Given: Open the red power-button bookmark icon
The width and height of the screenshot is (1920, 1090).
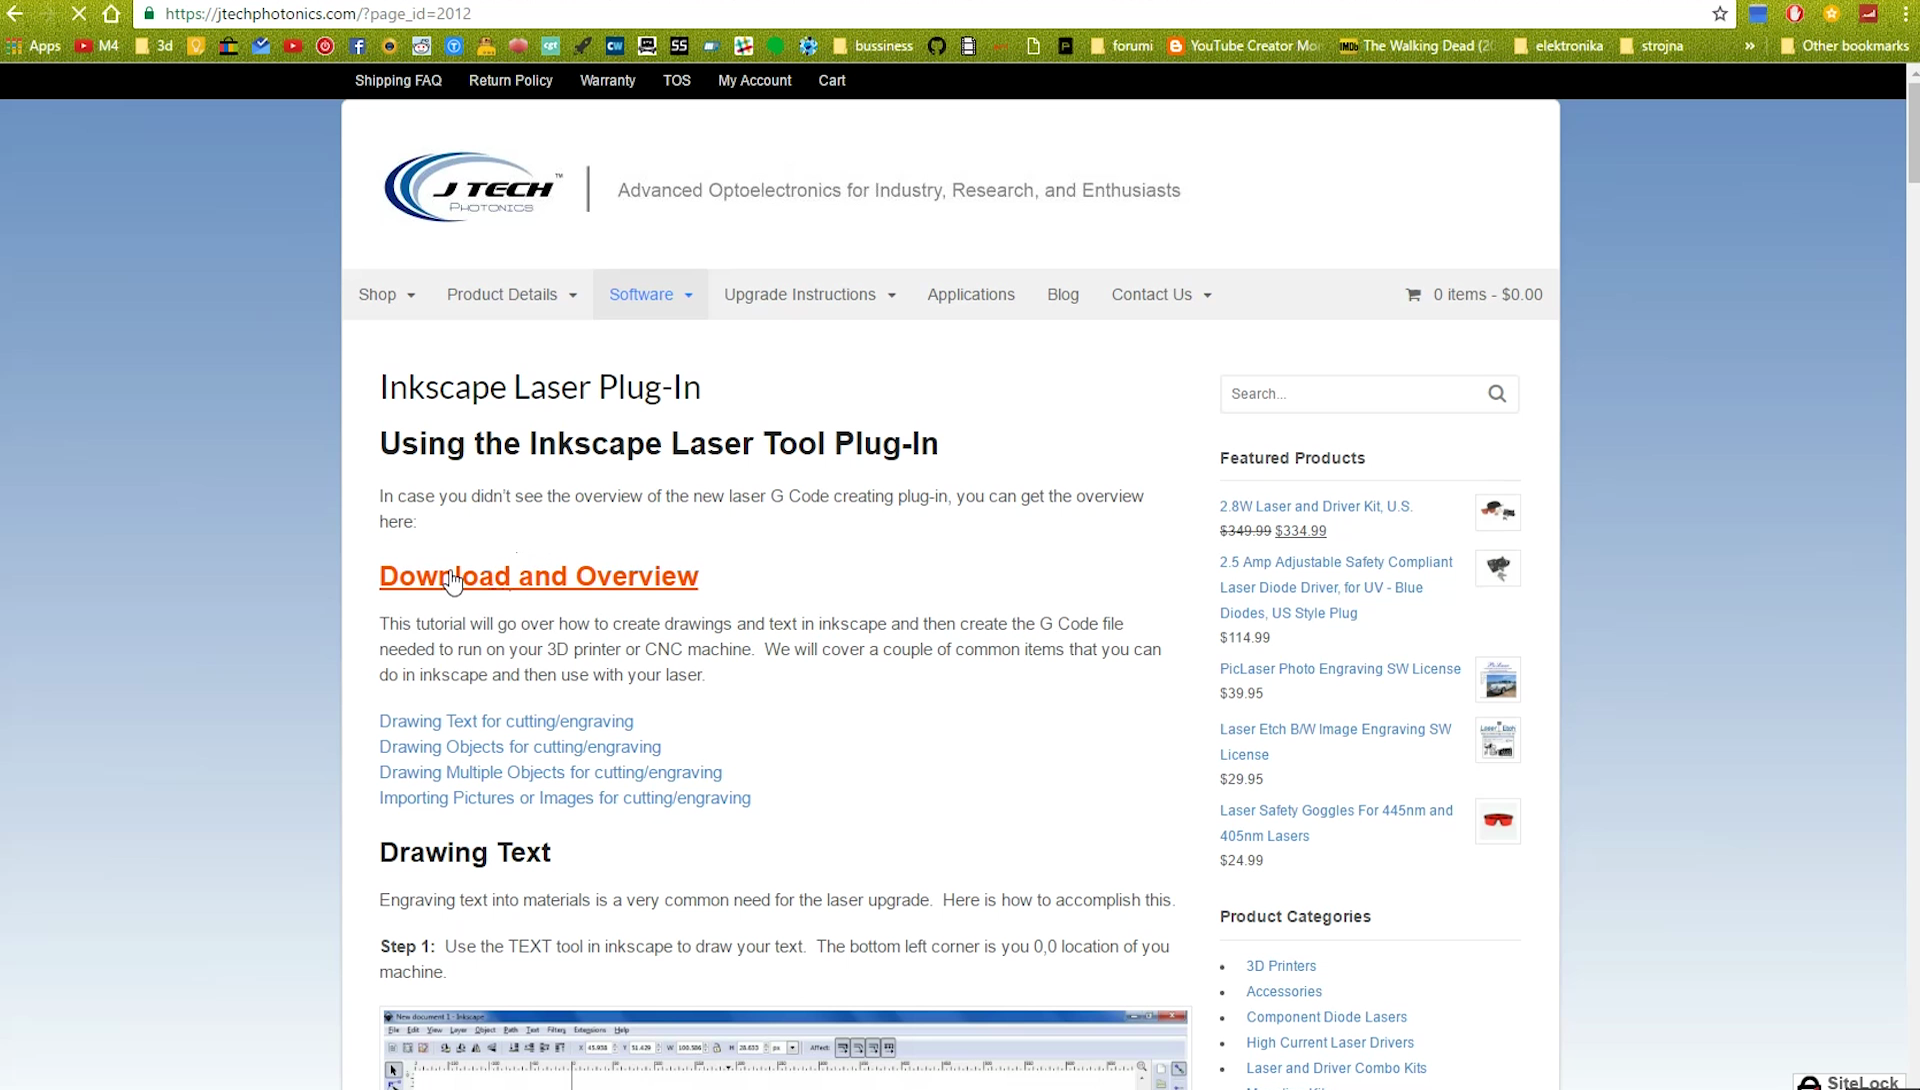Looking at the screenshot, I should coord(325,46).
